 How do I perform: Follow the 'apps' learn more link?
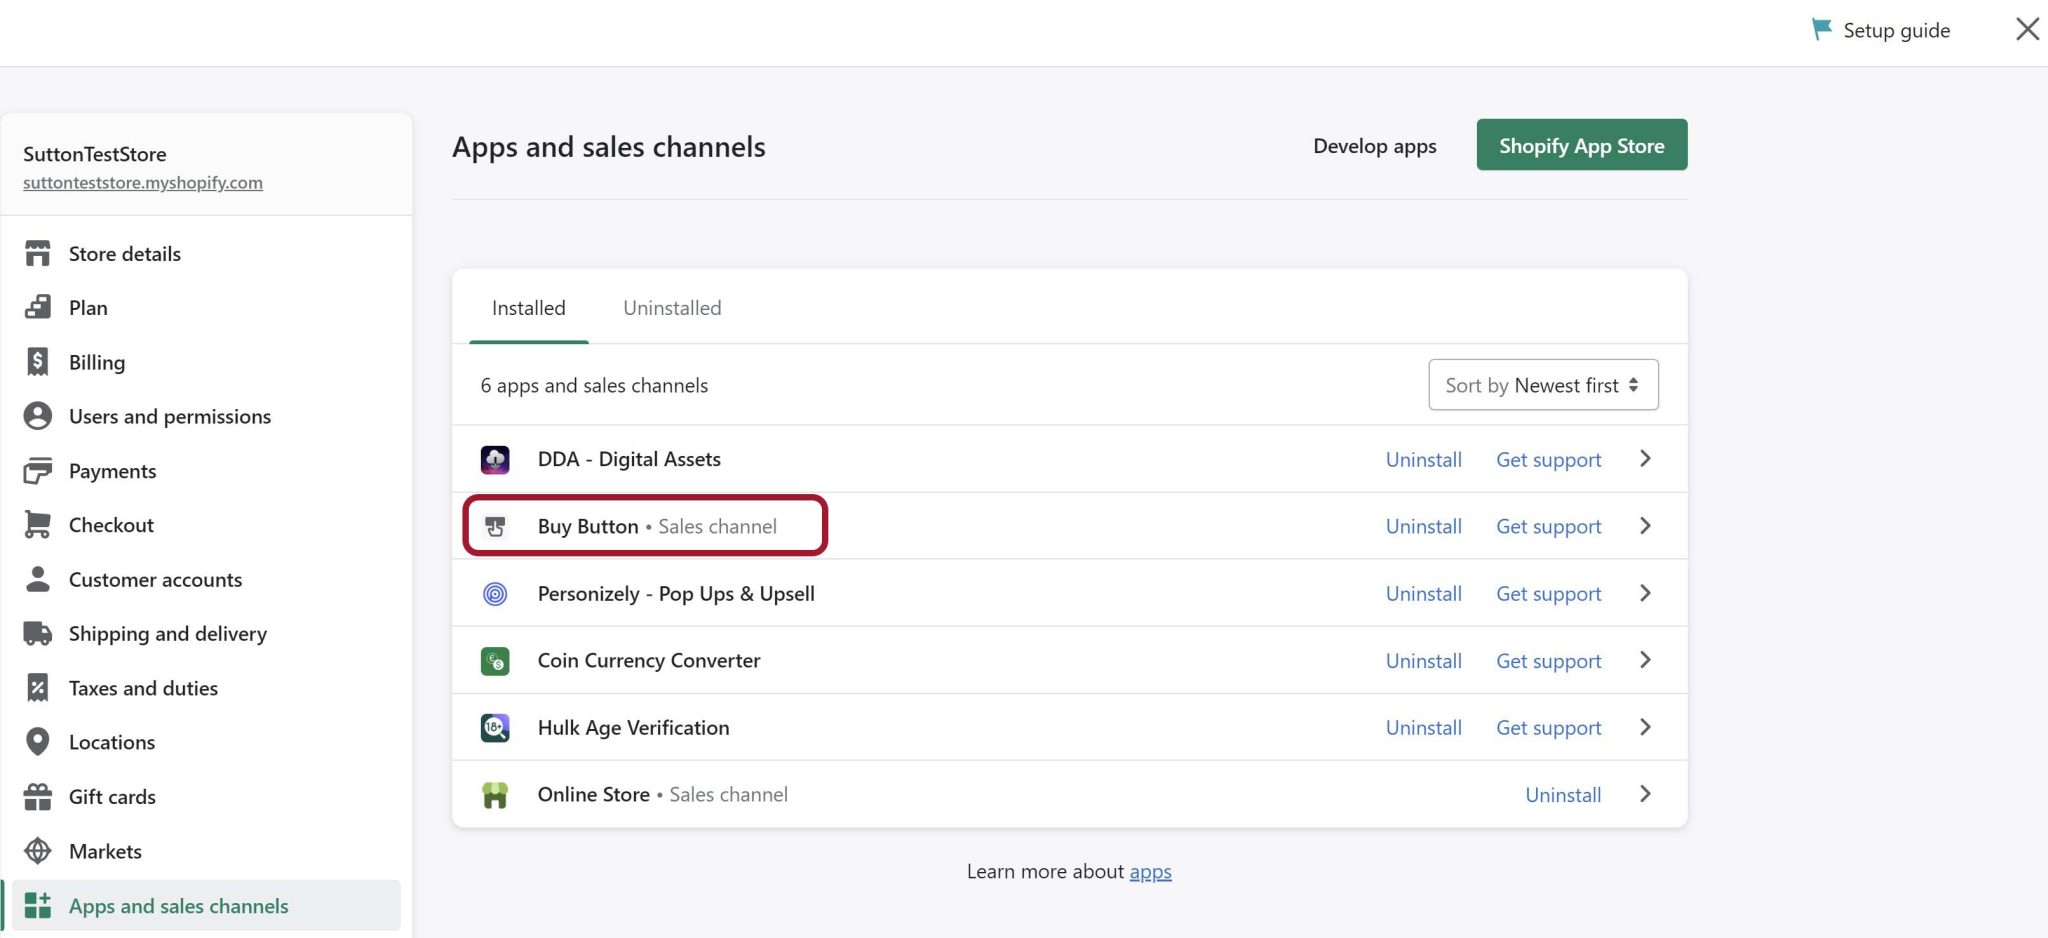pos(1150,872)
